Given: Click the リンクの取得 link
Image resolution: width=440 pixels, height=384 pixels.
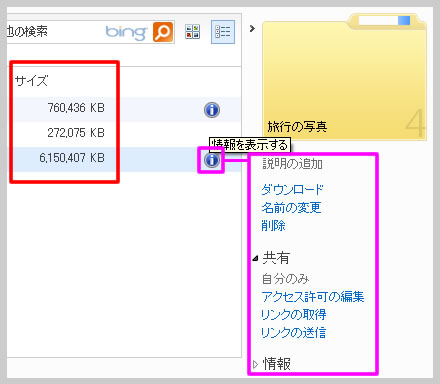Looking at the screenshot, I should click(293, 314).
